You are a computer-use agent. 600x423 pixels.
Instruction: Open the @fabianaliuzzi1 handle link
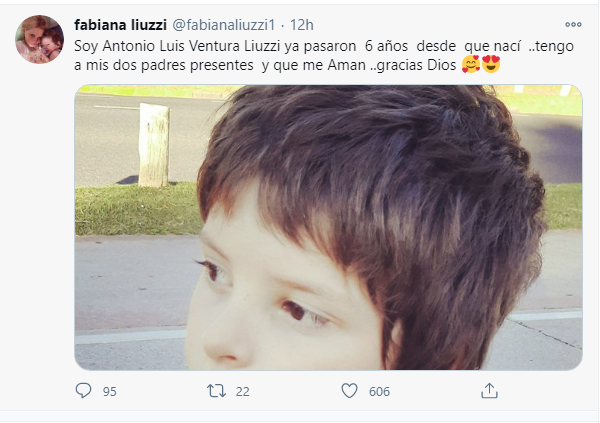224,25
